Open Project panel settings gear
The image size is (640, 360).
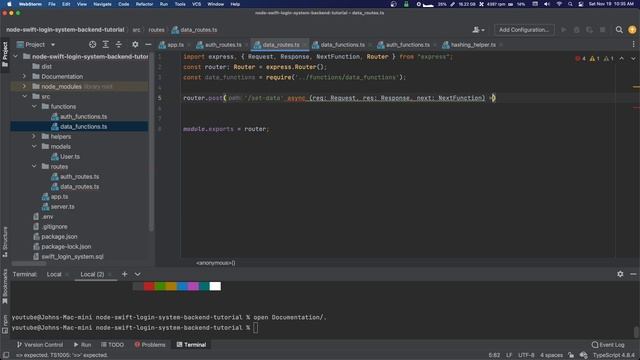click(135, 44)
